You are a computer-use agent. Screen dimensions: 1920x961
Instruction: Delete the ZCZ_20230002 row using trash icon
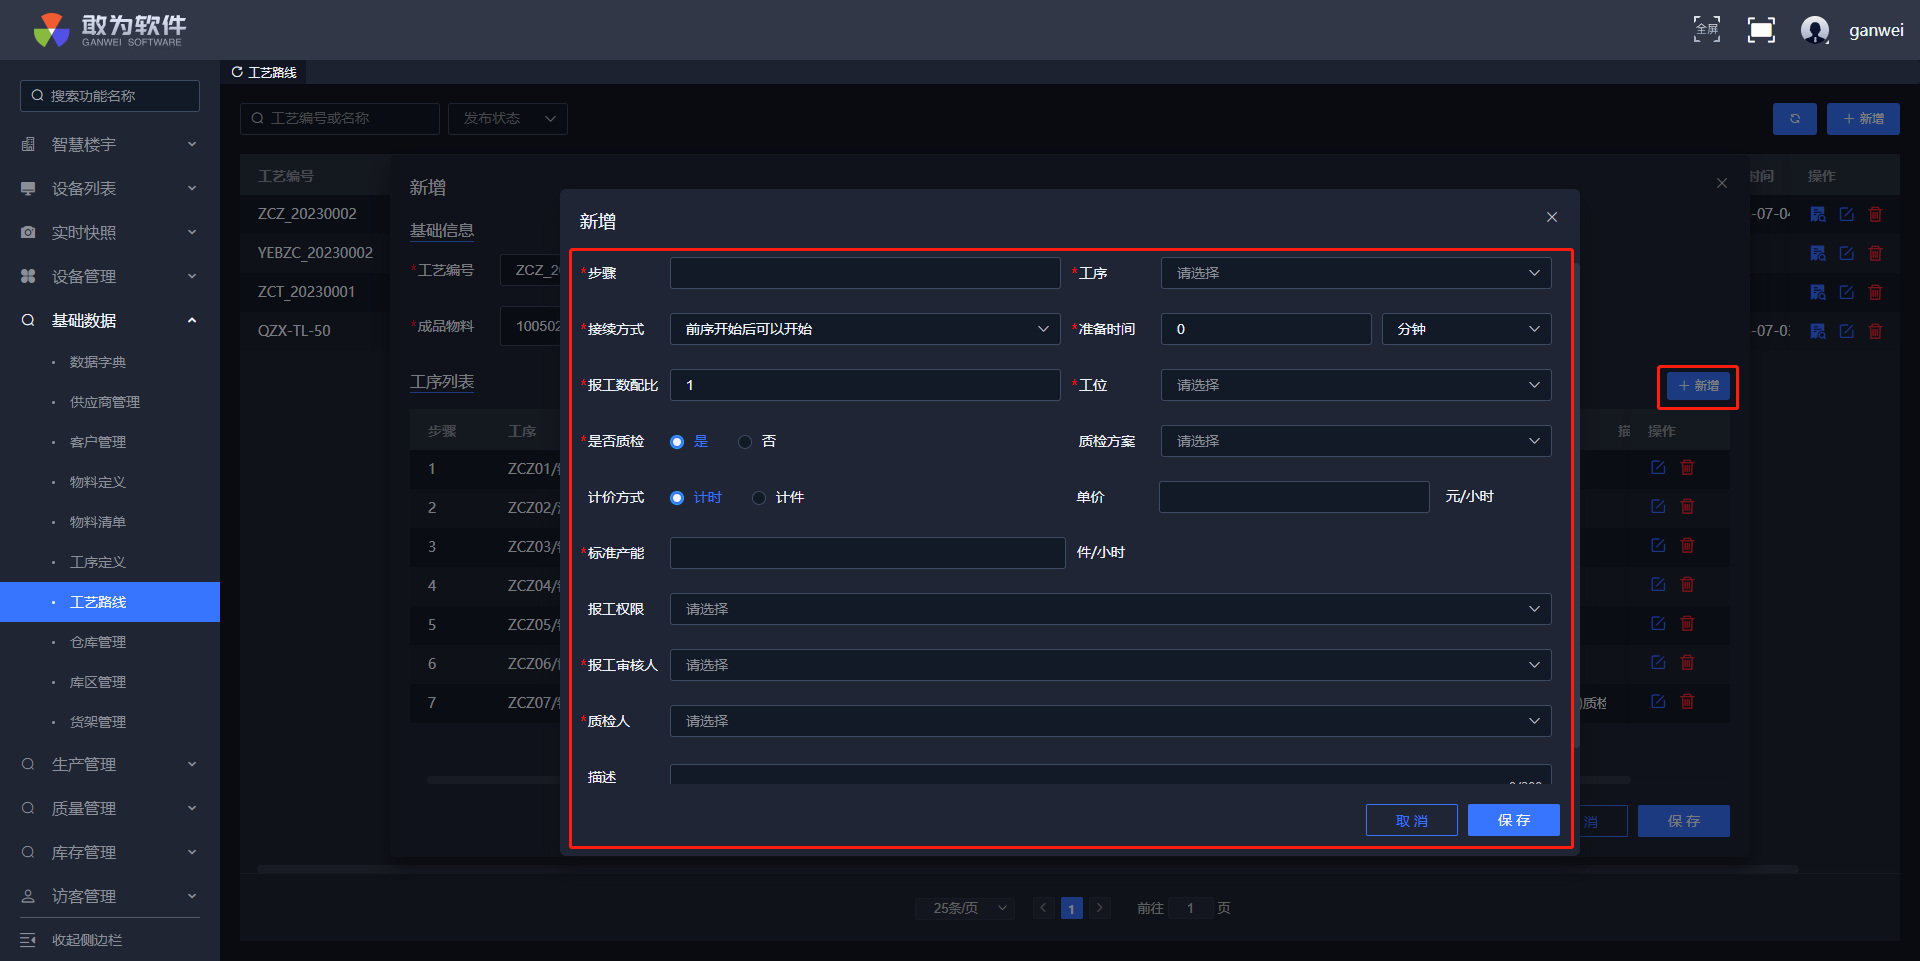click(x=1875, y=215)
